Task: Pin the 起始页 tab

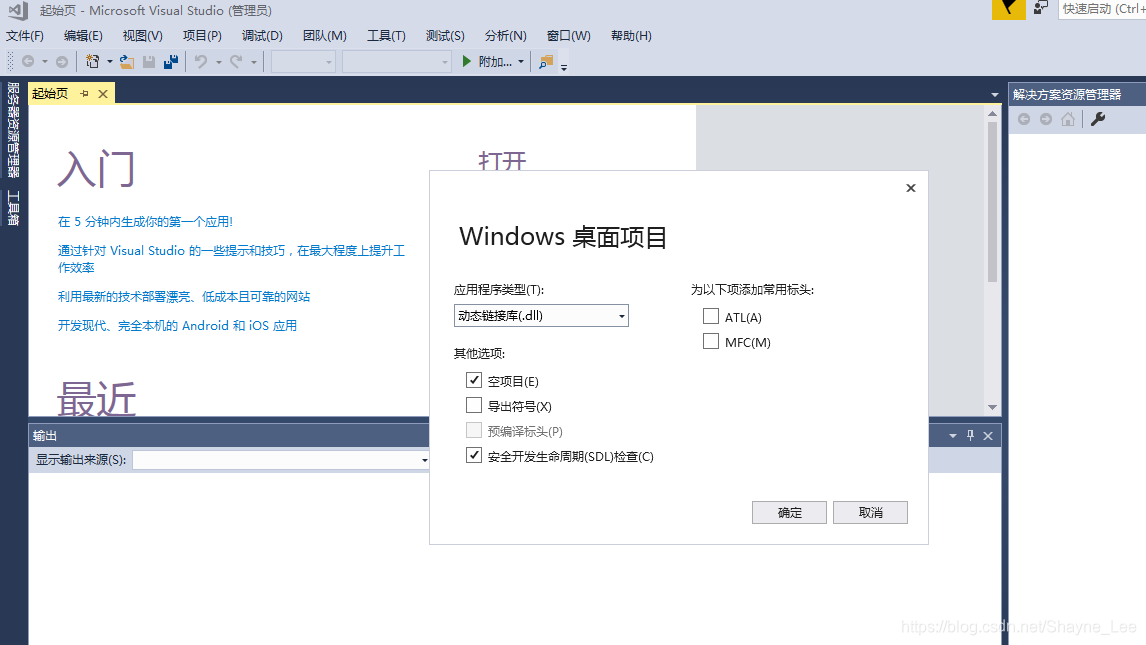Action: tap(84, 93)
